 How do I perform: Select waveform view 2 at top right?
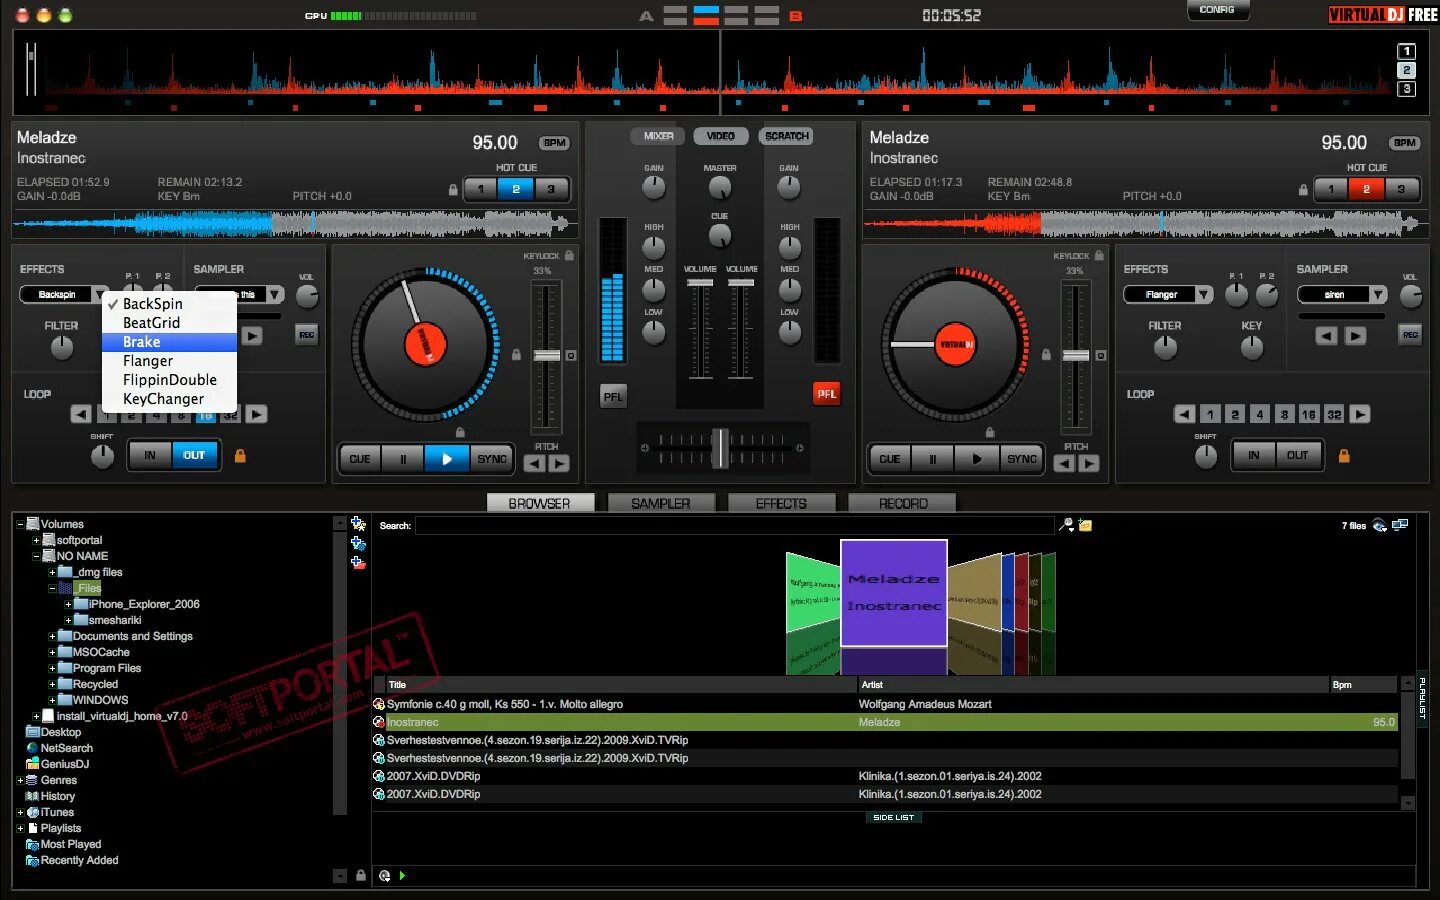click(1406, 70)
